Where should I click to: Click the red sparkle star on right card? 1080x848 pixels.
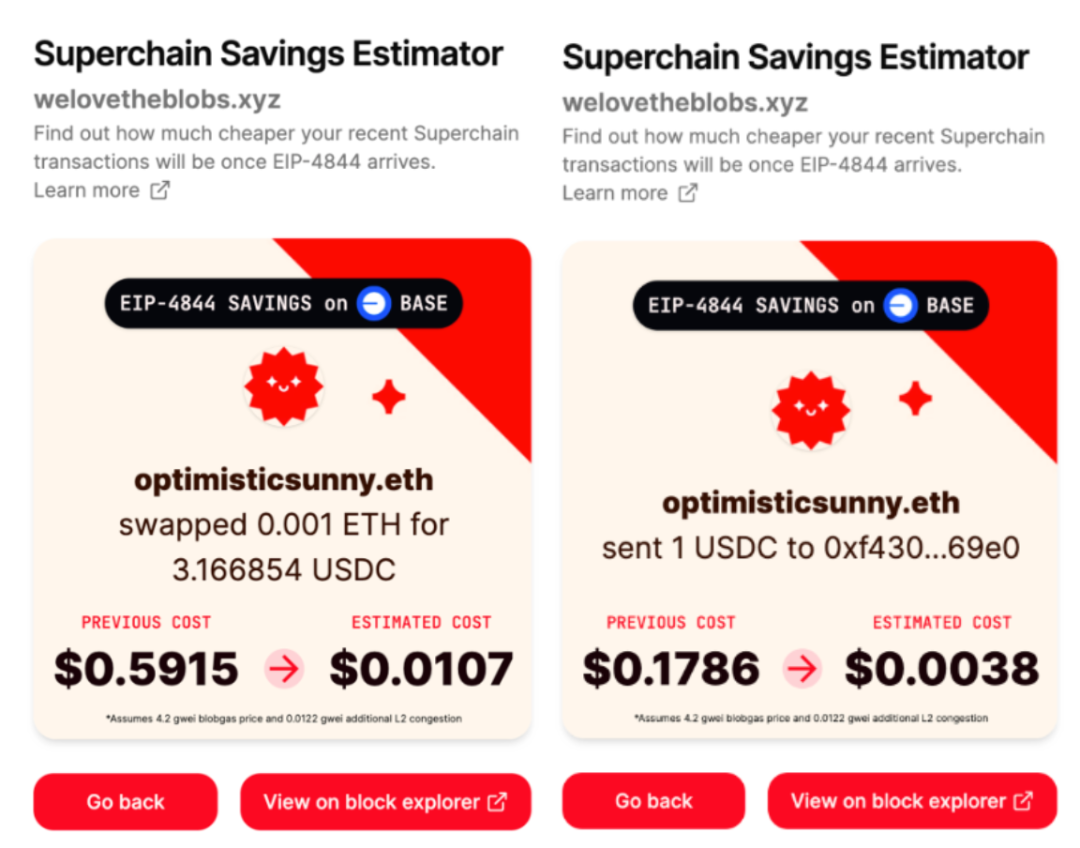tap(915, 399)
